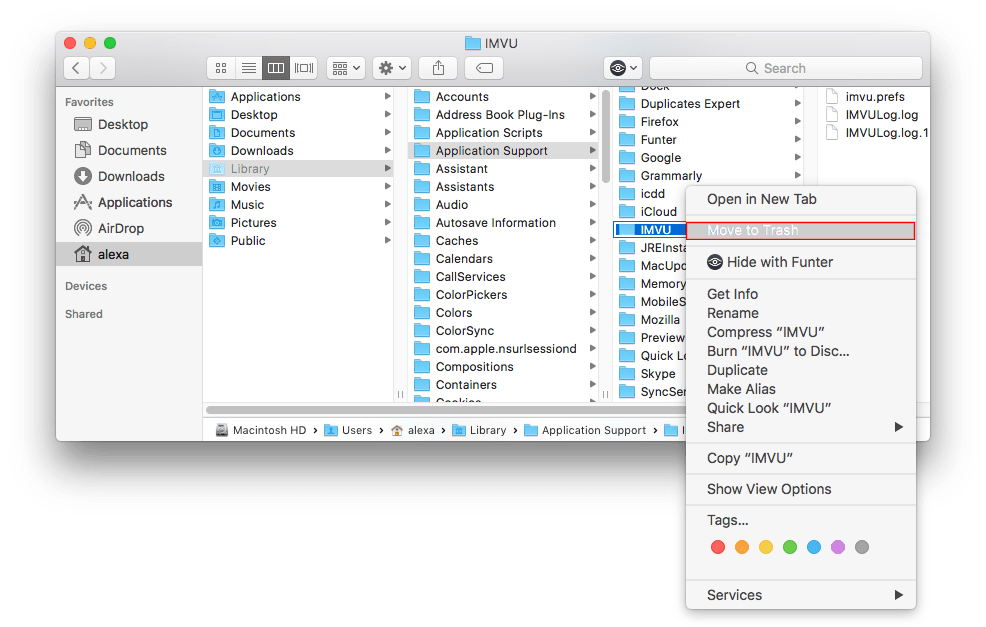
Task: Switch to cover flow view
Action: (304, 68)
